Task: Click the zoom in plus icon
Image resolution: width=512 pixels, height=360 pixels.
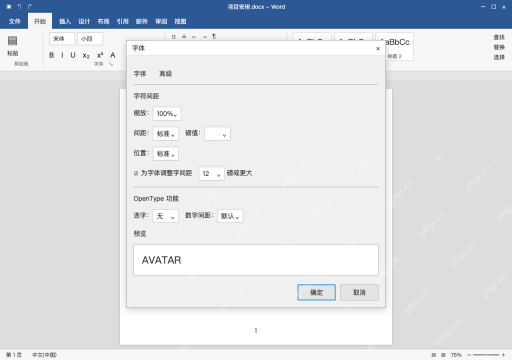Action: (x=503, y=355)
